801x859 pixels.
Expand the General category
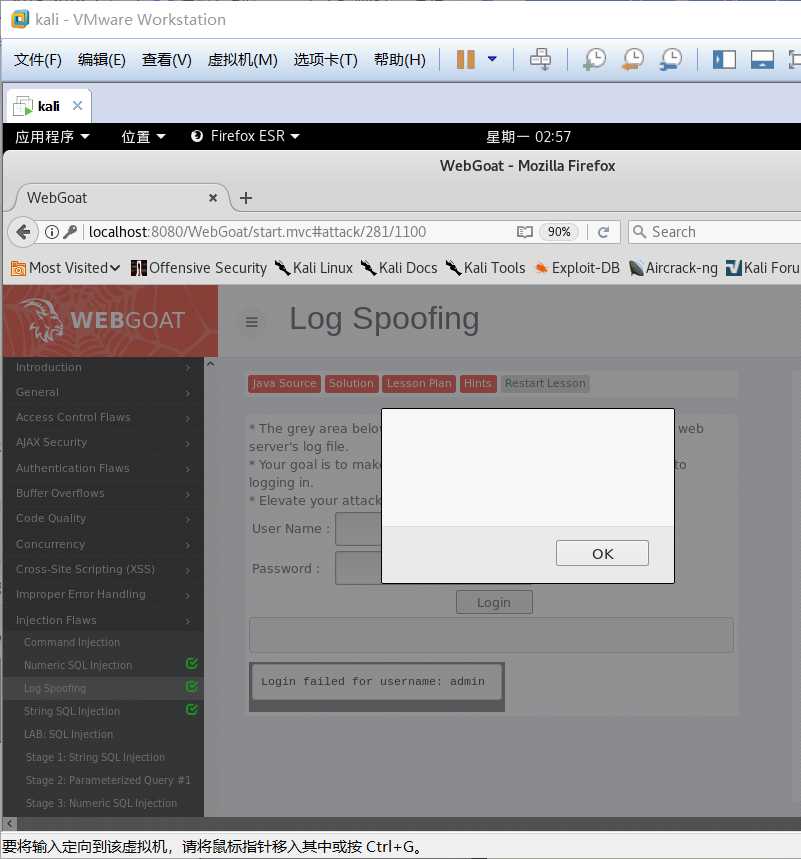pyautogui.click(x=103, y=392)
